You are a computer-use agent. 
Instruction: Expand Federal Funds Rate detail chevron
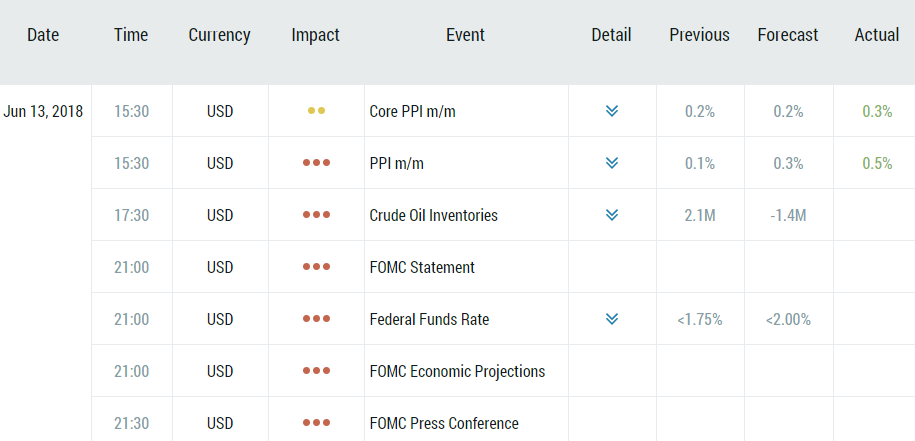(612, 319)
